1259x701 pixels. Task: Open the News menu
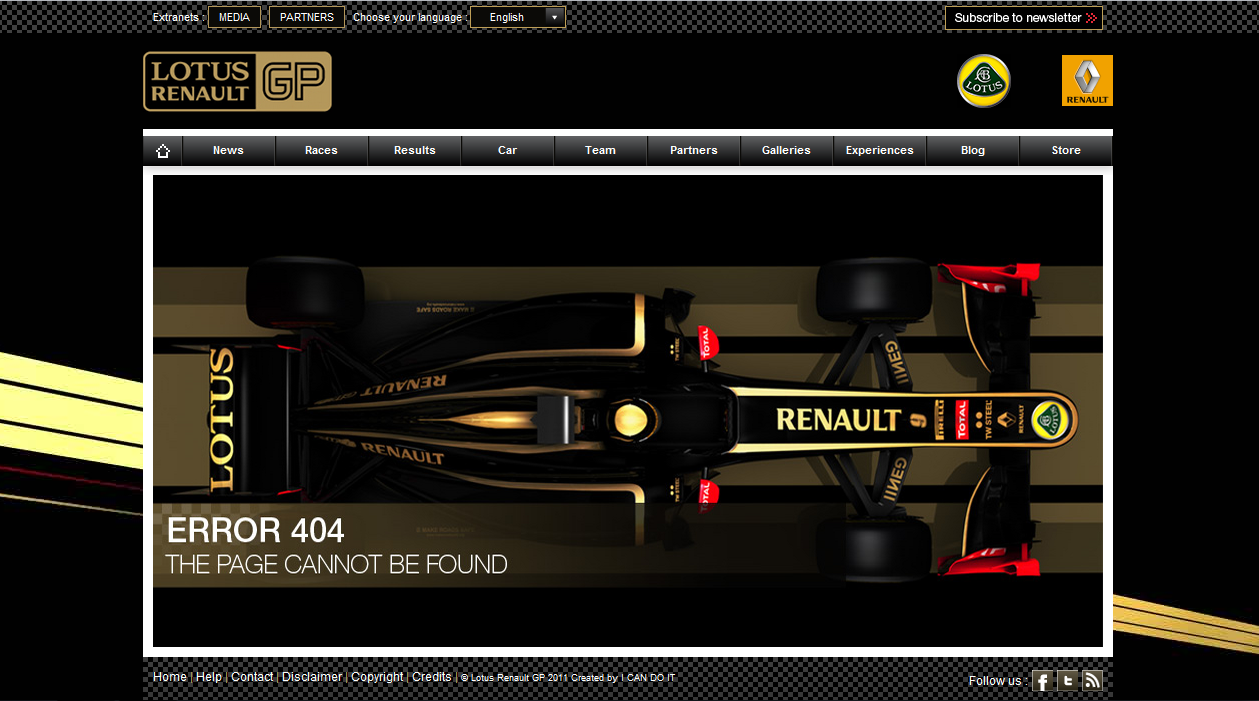[x=228, y=151]
